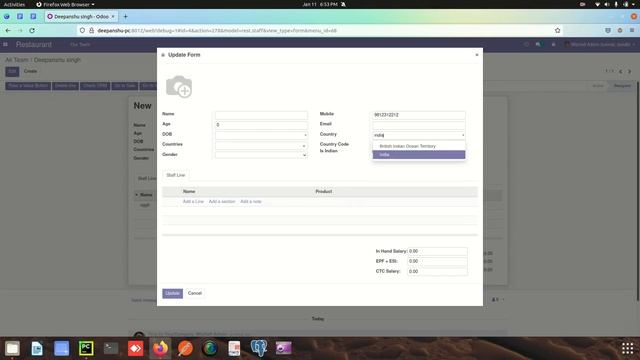Click the Update button
640x360 pixels.
173,293
